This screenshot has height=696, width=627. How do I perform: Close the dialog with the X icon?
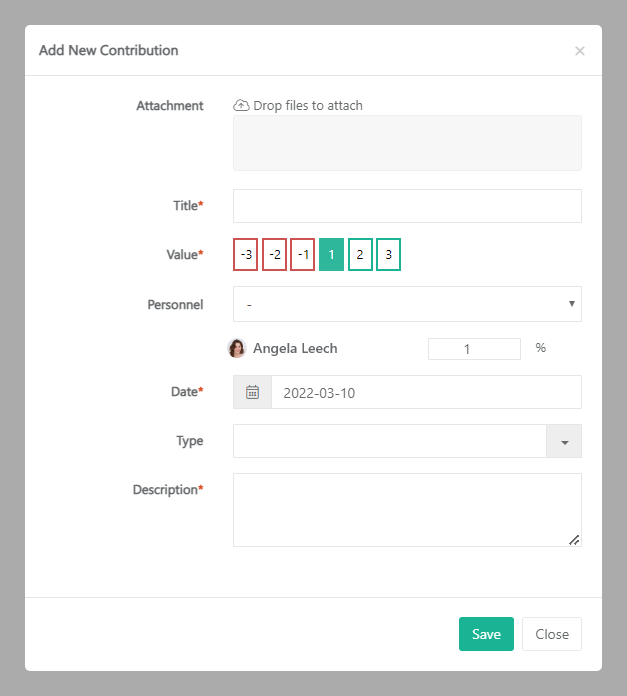pyautogui.click(x=580, y=51)
